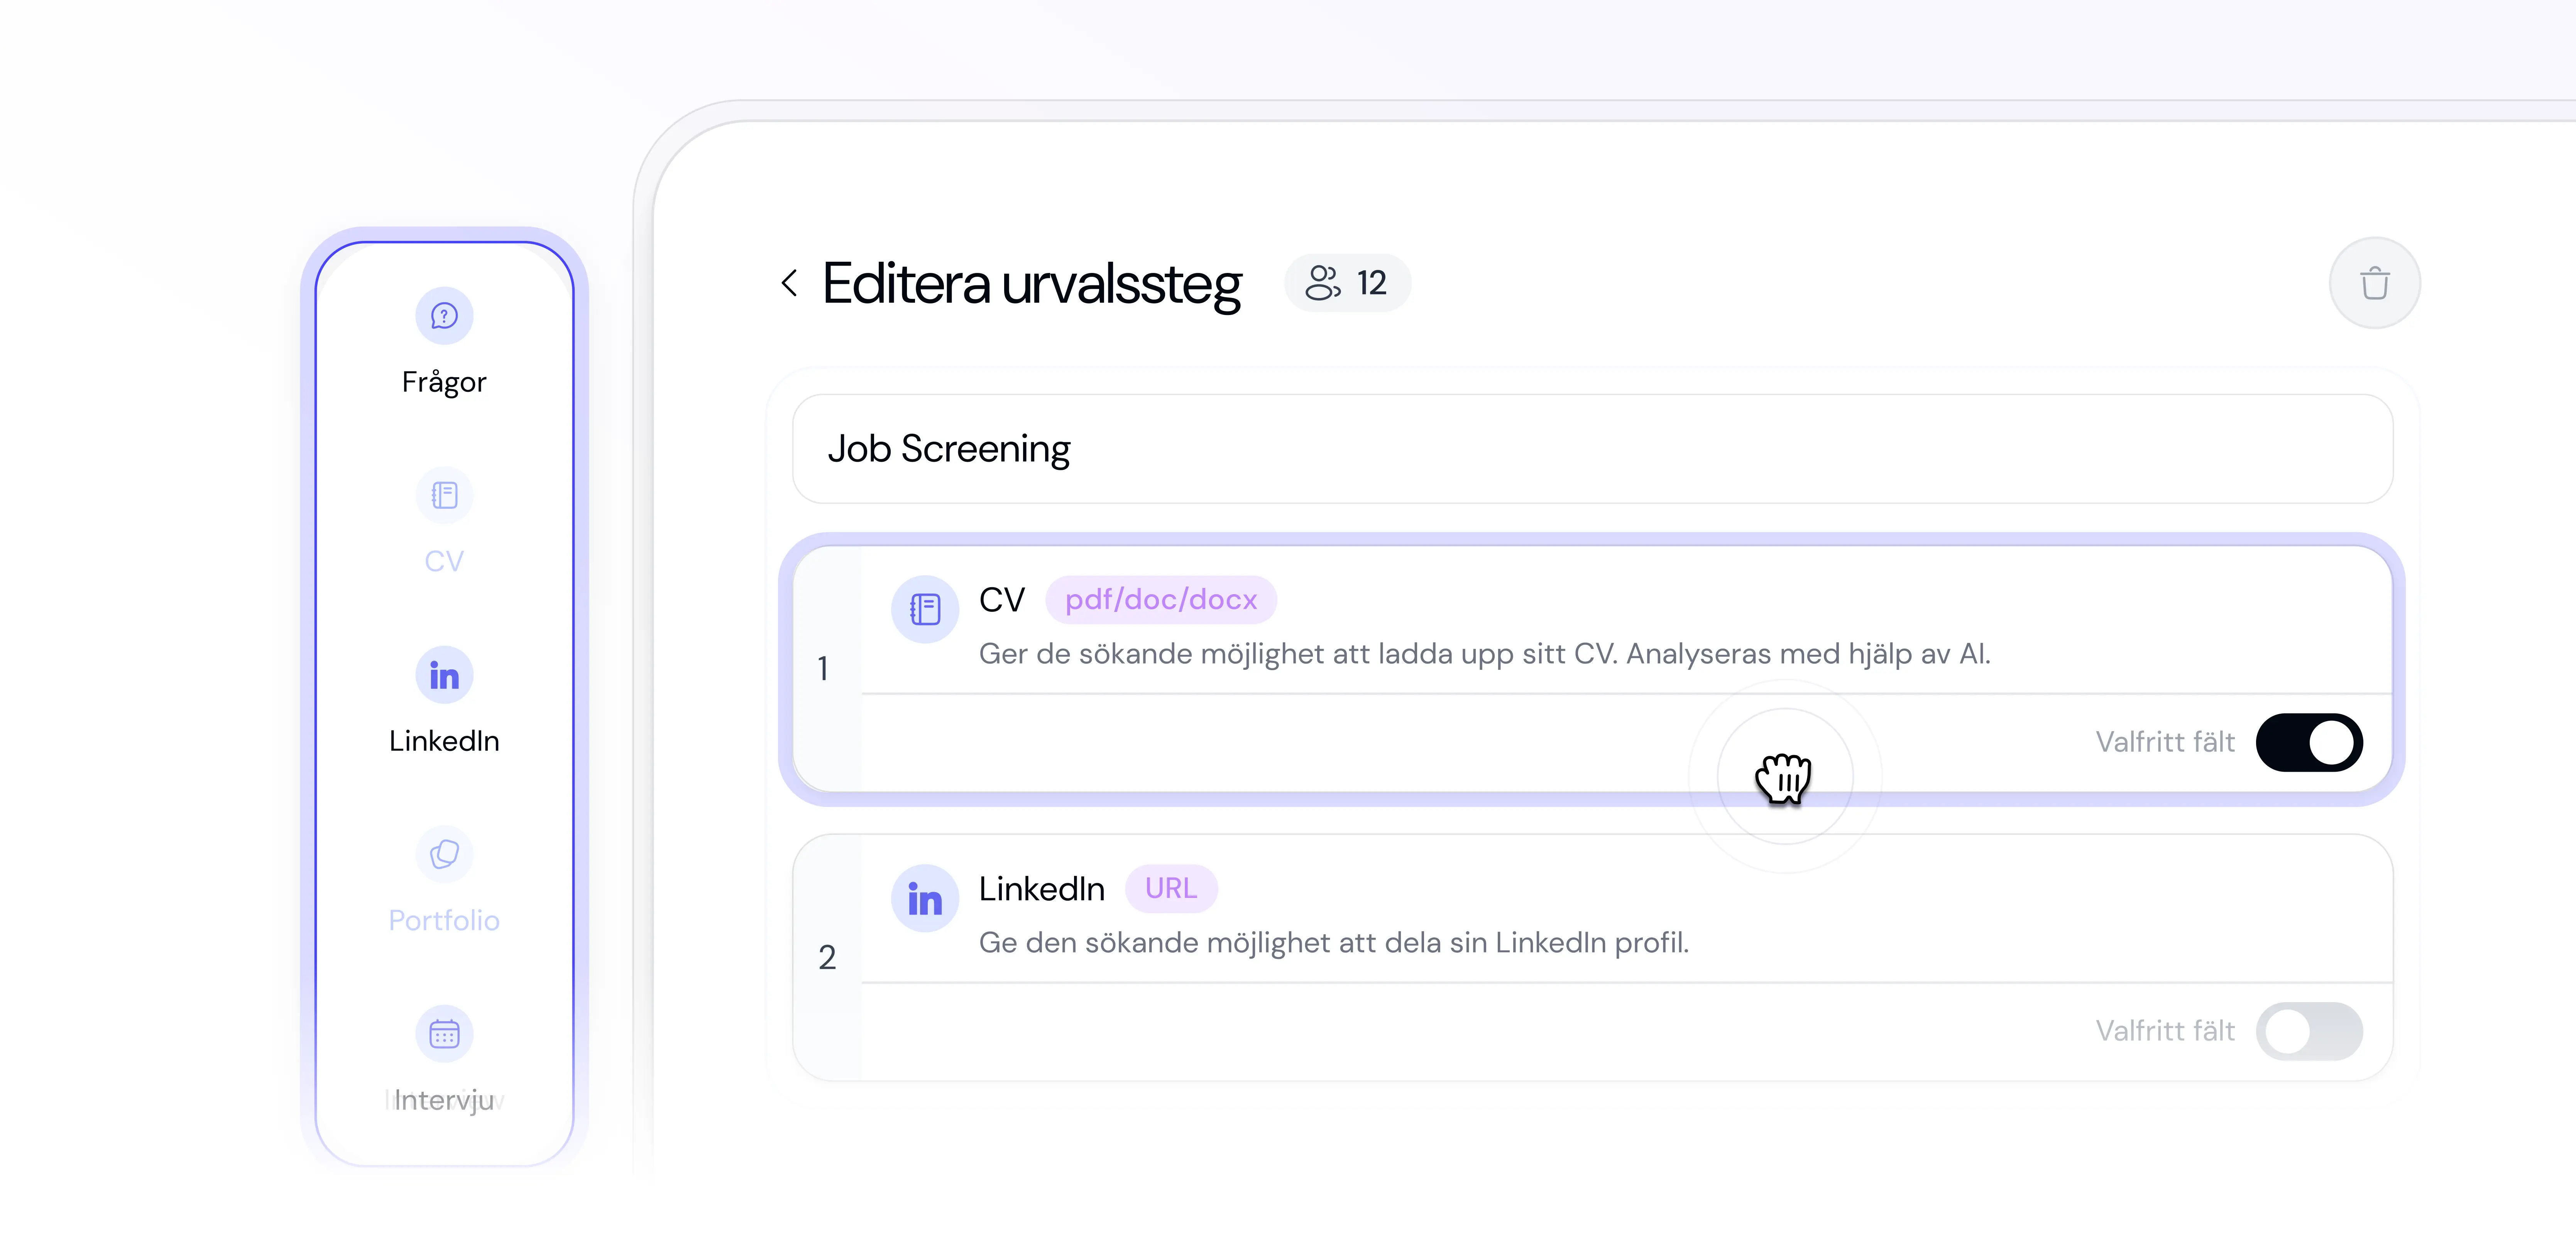Click the Intervju label in sidebar
Viewport: 2576px width, 1245px height.
[x=444, y=1100]
